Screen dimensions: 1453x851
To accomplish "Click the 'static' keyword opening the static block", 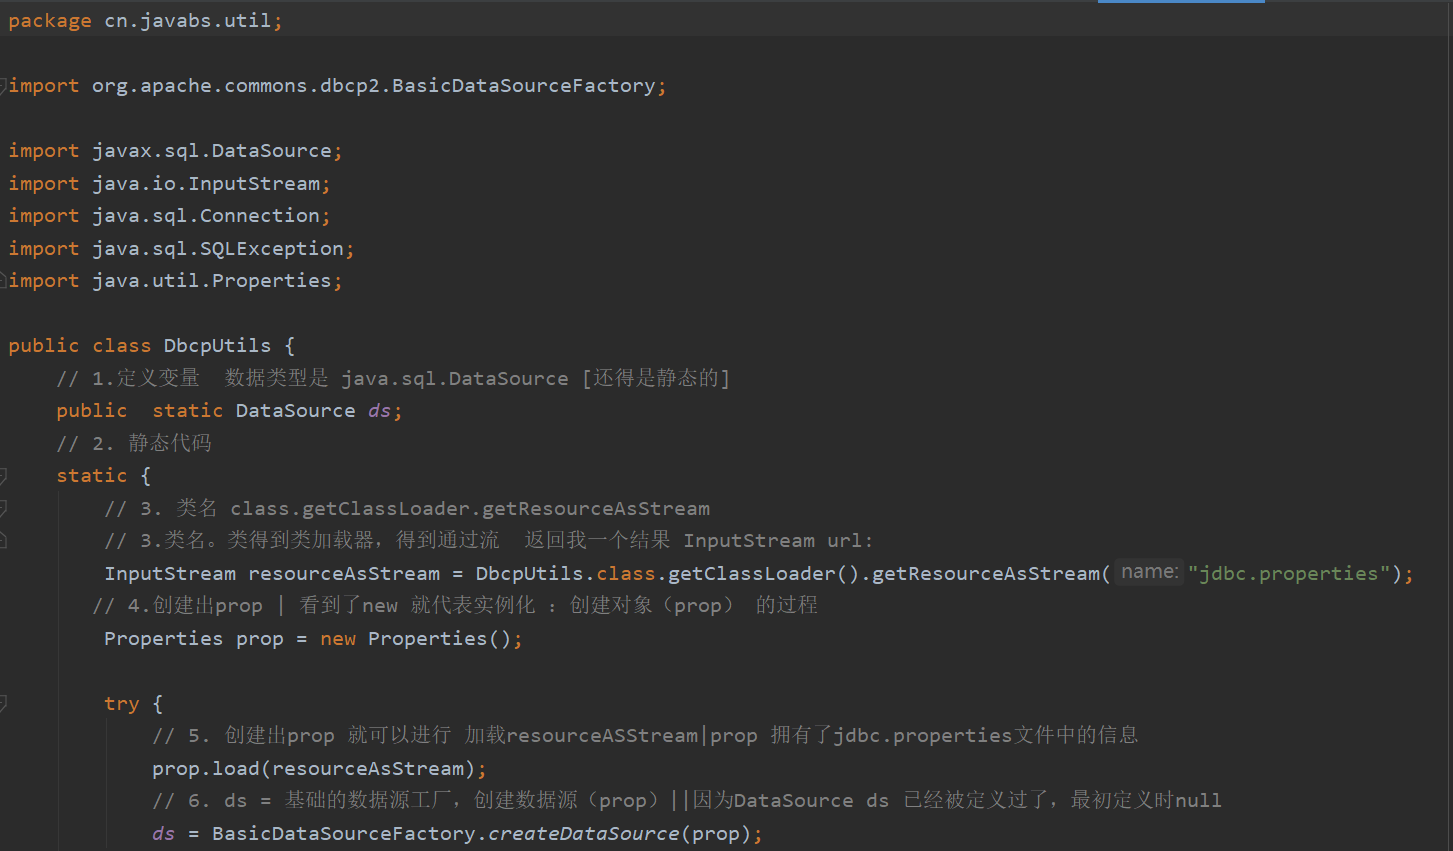I will coord(92,476).
